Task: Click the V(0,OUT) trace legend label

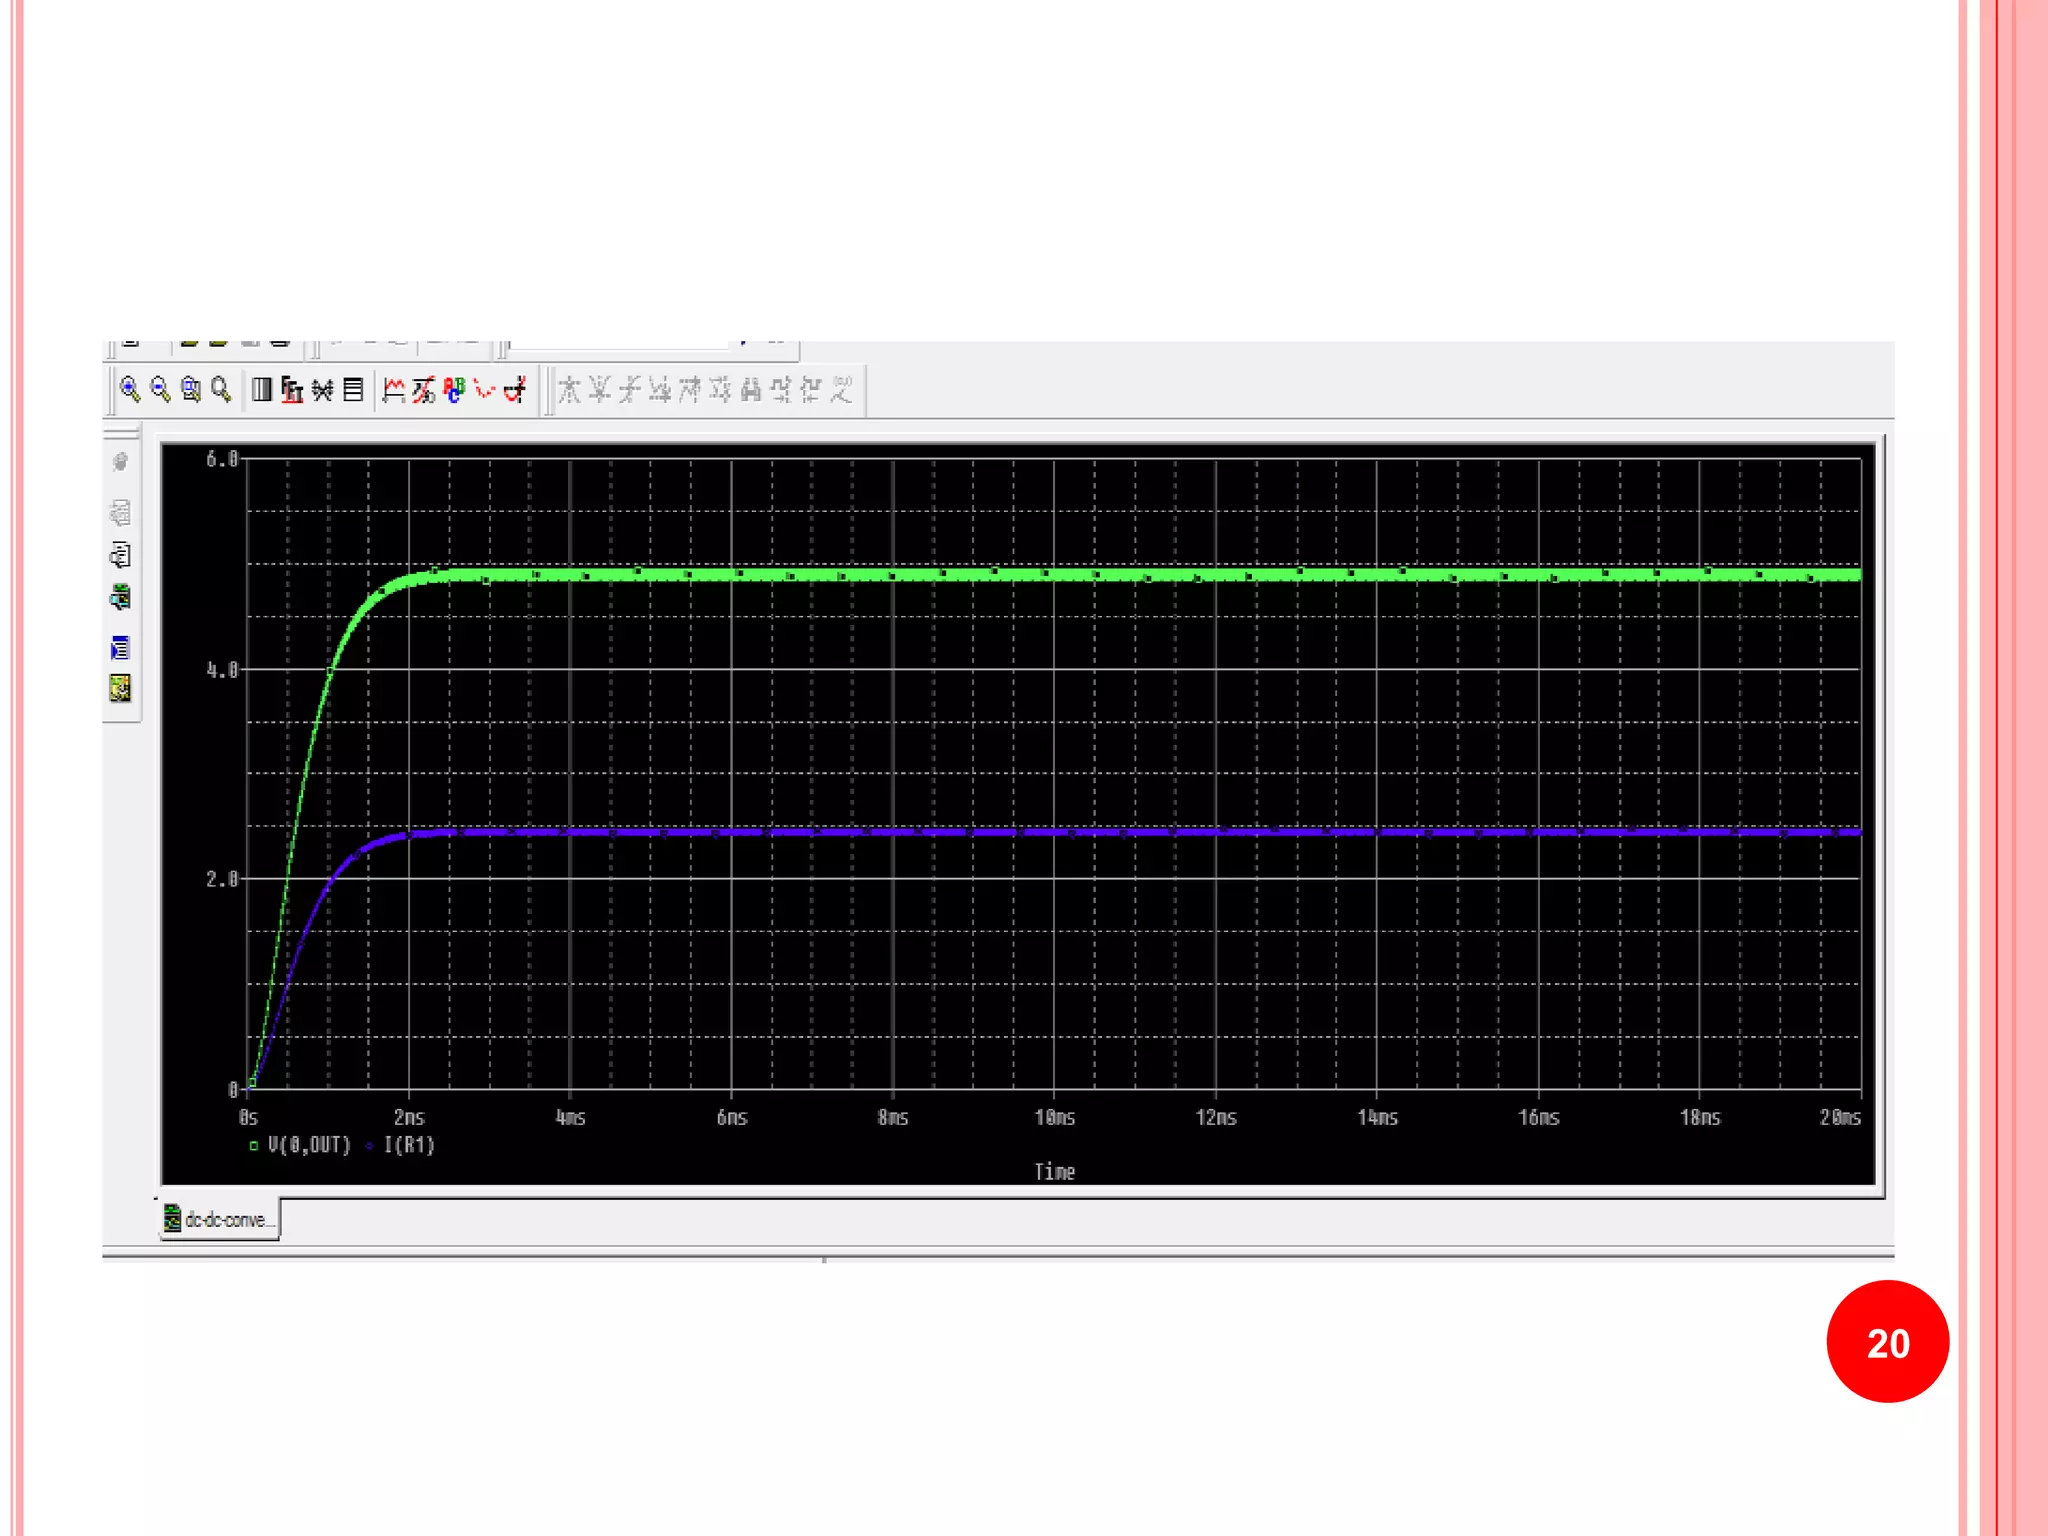Action: (309, 1145)
